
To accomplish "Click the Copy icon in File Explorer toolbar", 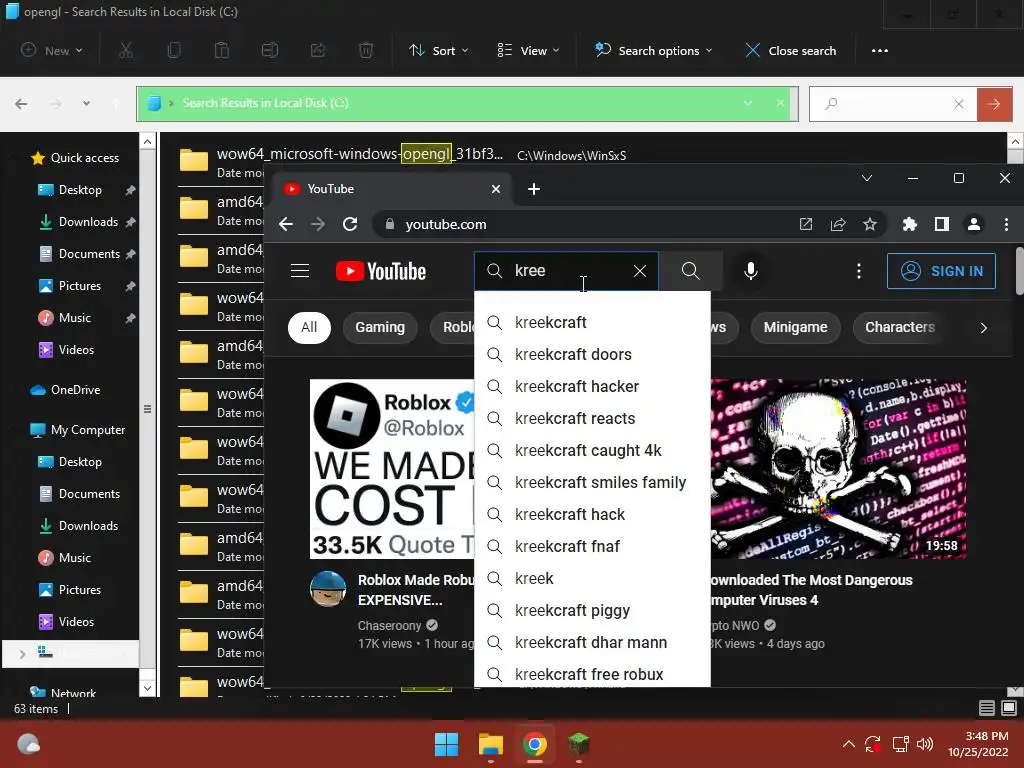I will point(174,50).
